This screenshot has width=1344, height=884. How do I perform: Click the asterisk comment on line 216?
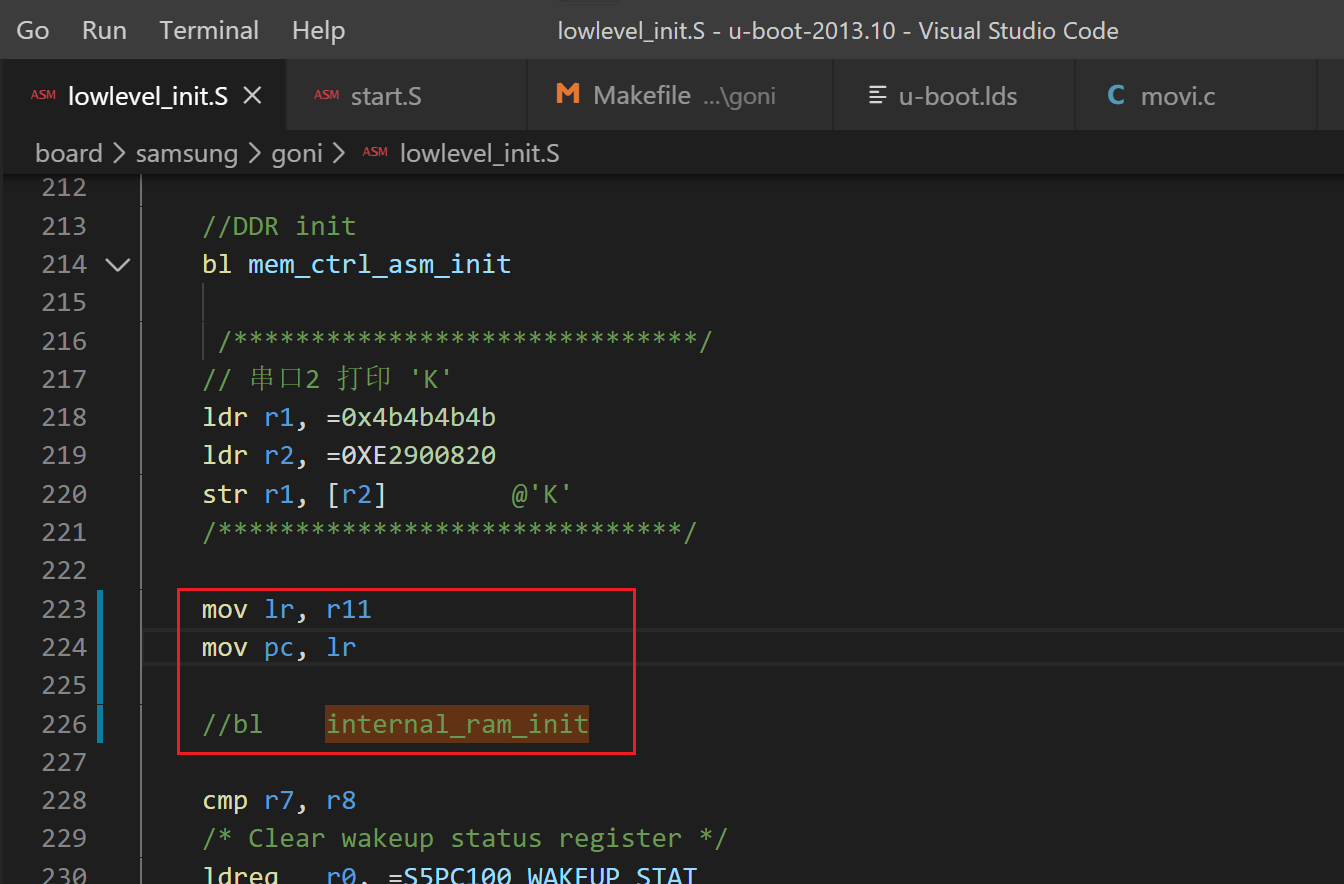point(465,341)
